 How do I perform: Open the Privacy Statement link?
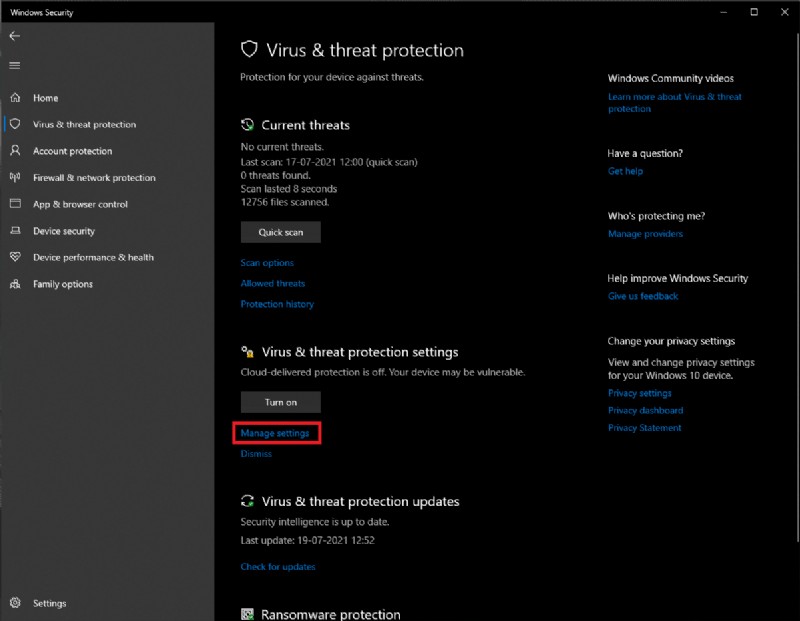[x=644, y=428]
